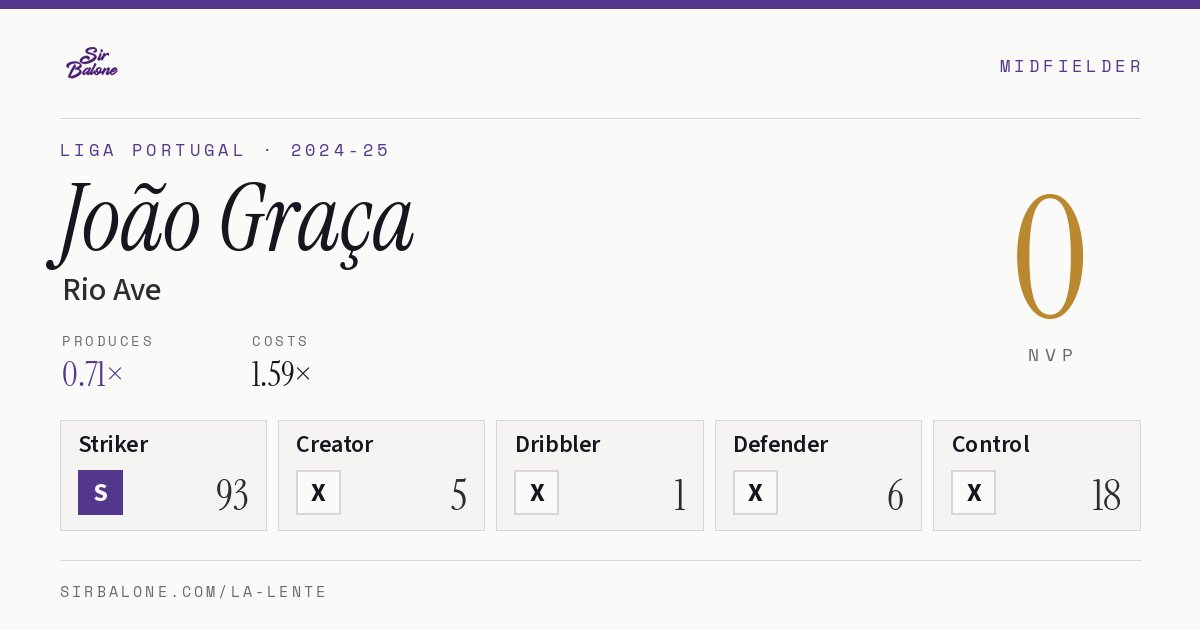Click the X badge in Defender card
The height and width of the screenshot is (630, 1200).
pyautogui.click(x=755, y=492)
